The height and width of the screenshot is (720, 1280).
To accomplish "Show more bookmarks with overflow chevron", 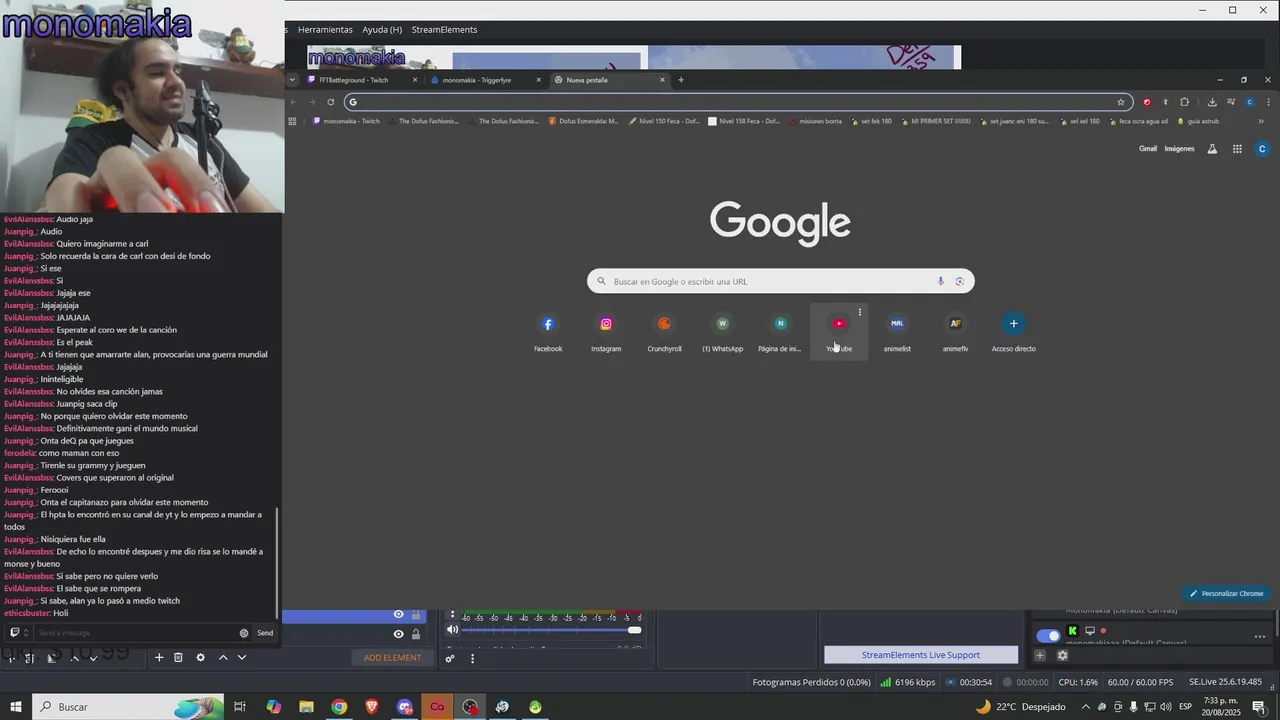I will 1261,121.
